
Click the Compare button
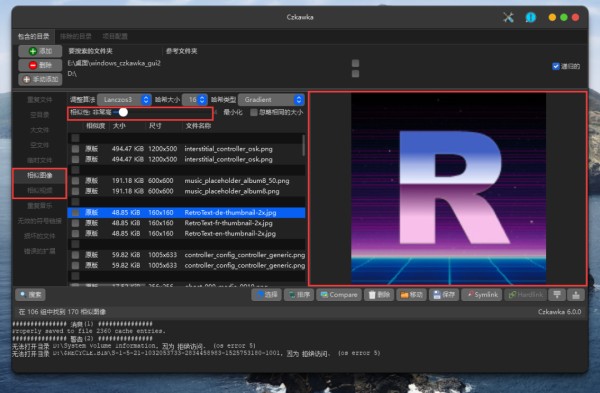click(339, 295)
